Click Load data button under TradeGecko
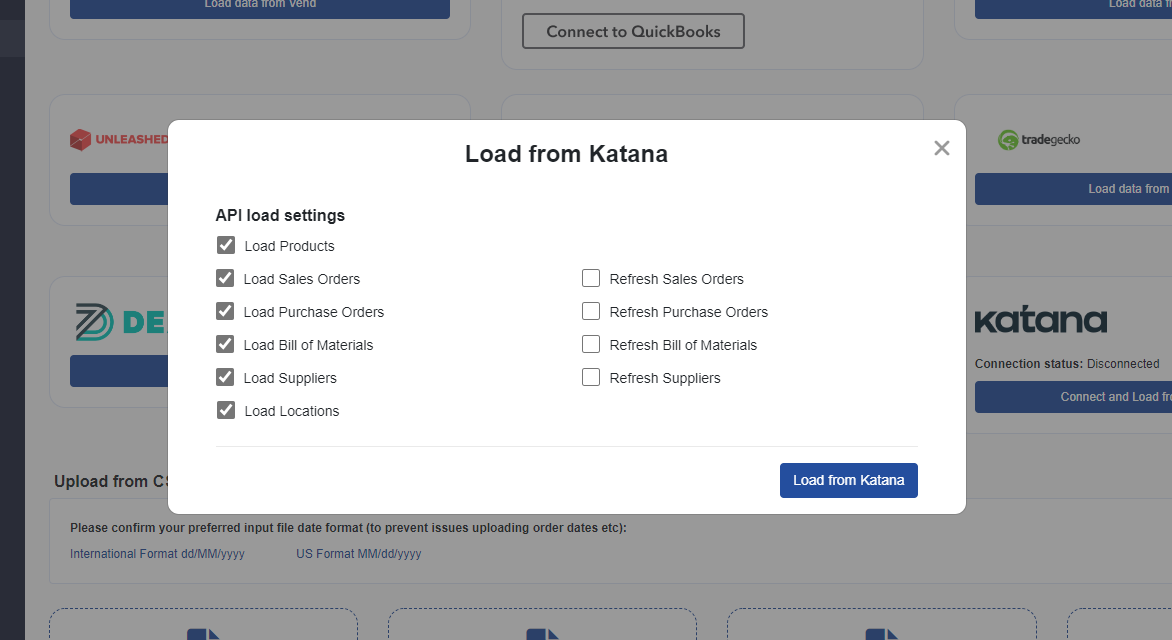Image resolution: width=1172 pixels, height=640 pixels. pyautogui.click(x=1073, y=189)
